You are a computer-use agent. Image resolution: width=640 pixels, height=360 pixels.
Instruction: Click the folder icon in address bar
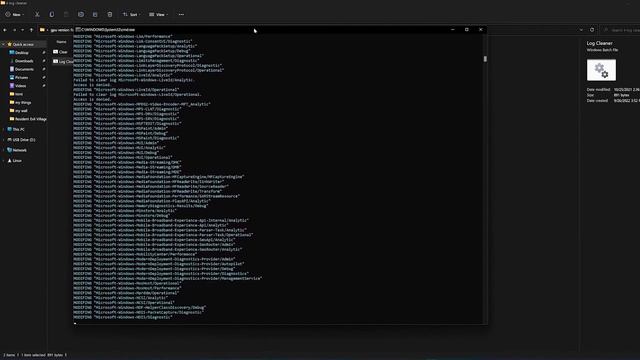click(x=42, y=30)
